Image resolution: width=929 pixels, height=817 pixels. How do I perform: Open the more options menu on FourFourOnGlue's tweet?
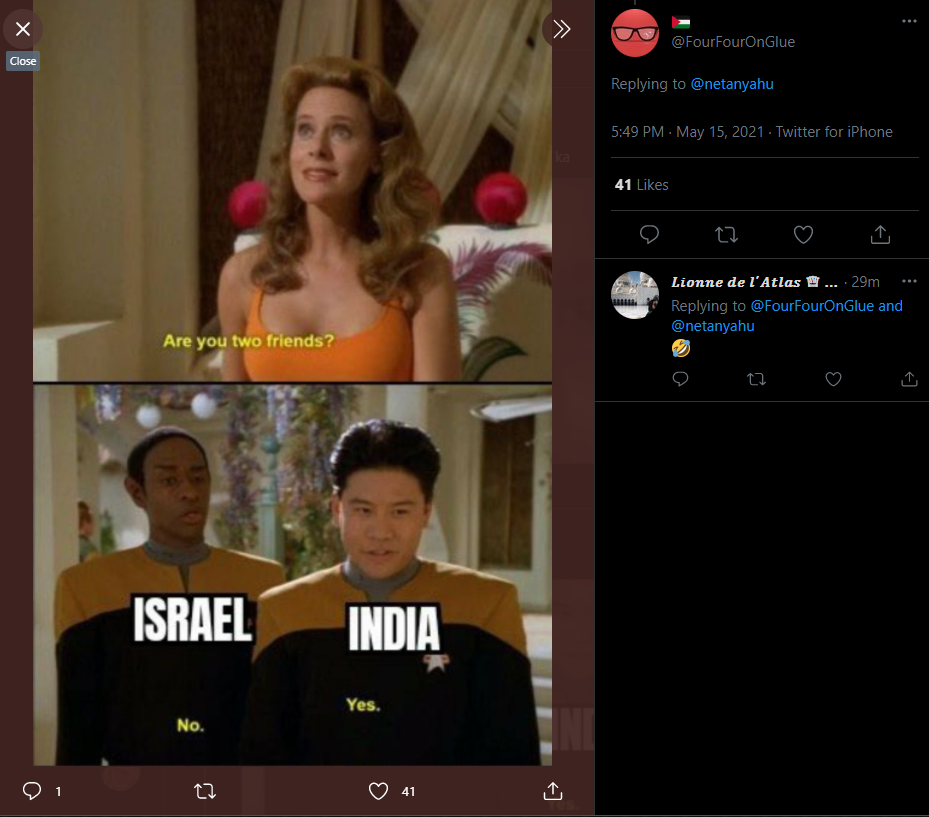(909, 21)
